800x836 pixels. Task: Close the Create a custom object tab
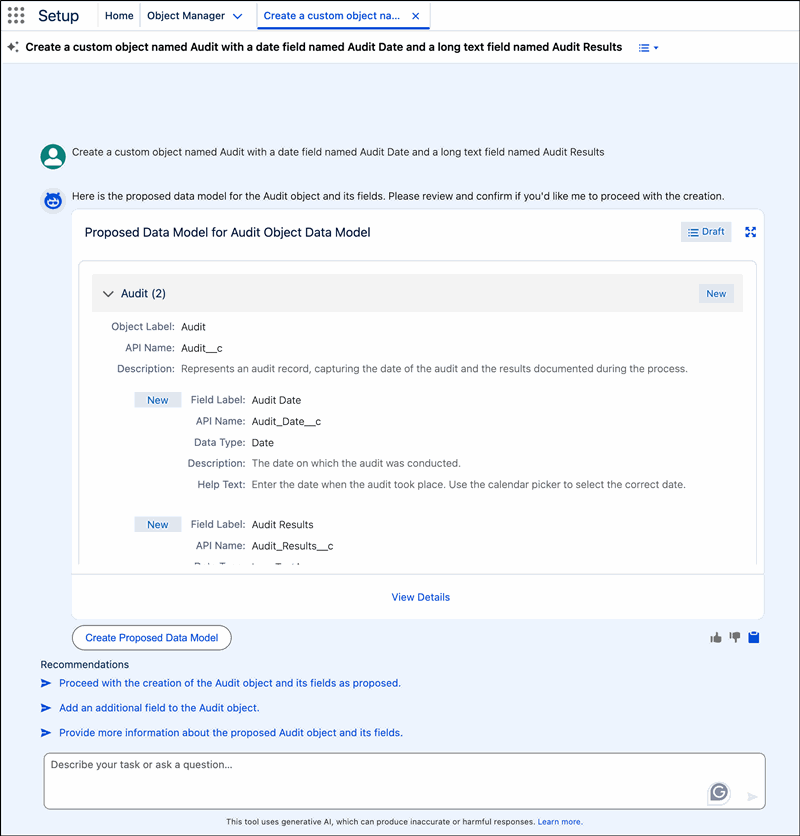pos(416,16)
